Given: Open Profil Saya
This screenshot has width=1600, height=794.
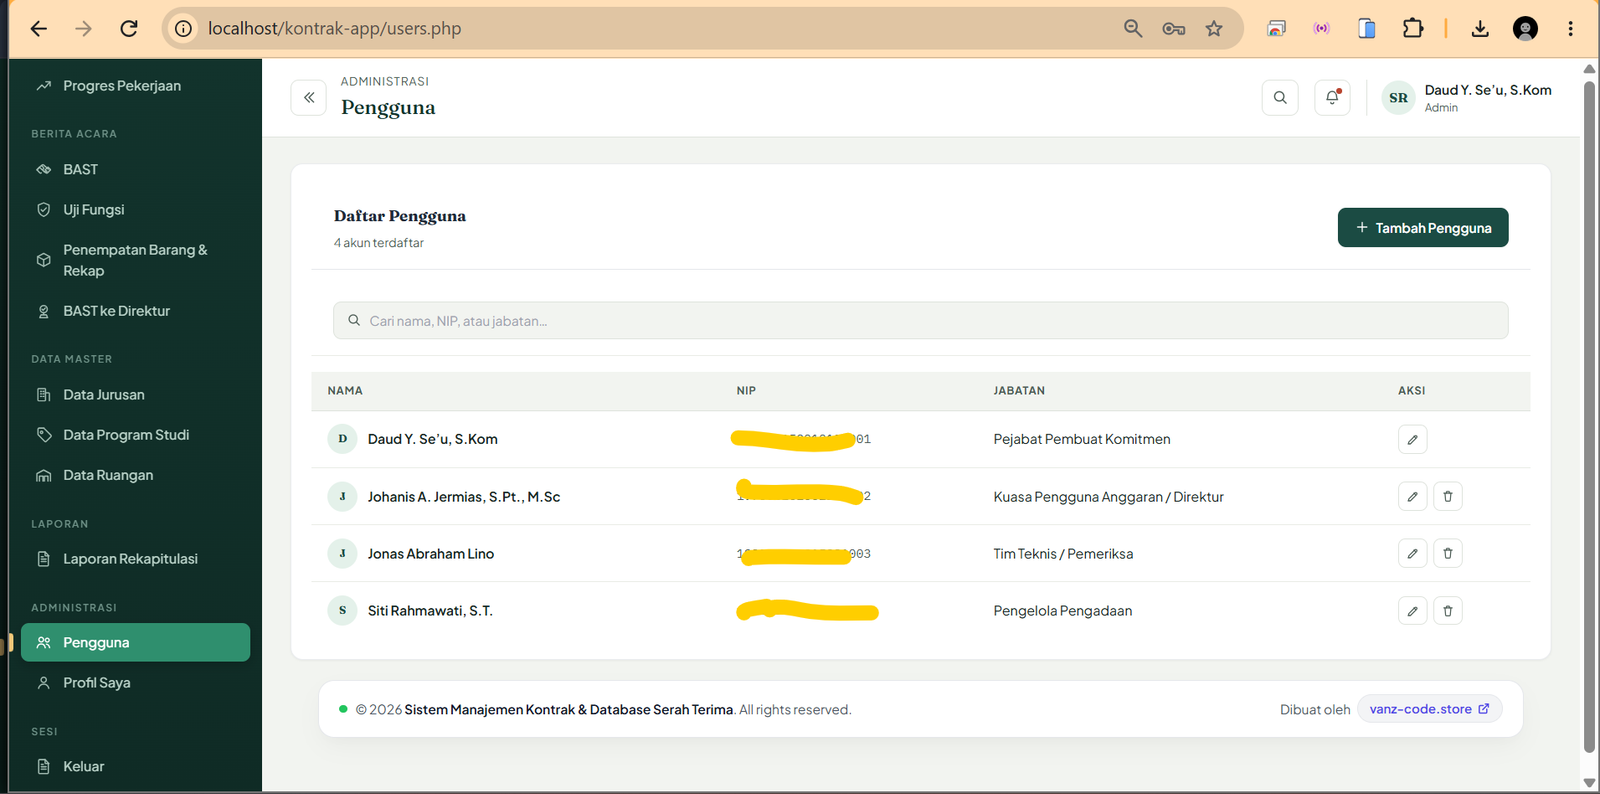Looking at the screenshot, I should click(135, 682).
